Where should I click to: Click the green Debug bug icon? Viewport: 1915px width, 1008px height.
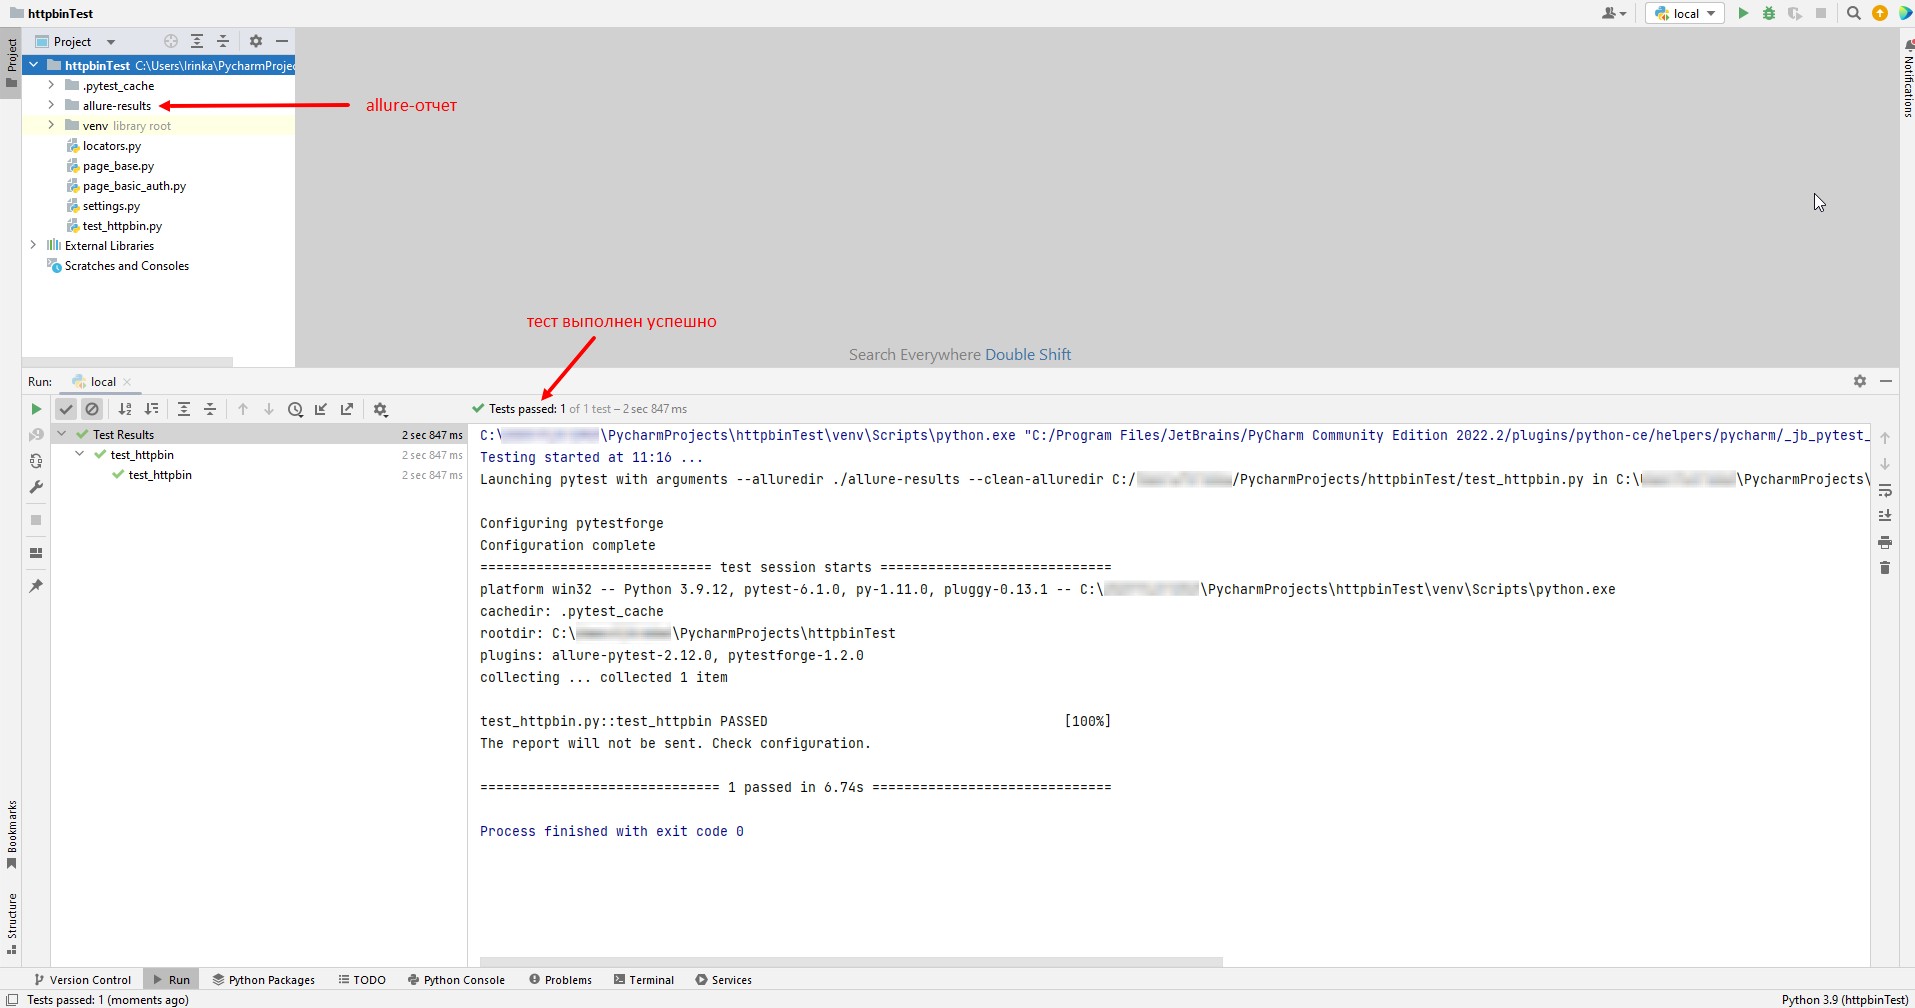[1769, 13]
